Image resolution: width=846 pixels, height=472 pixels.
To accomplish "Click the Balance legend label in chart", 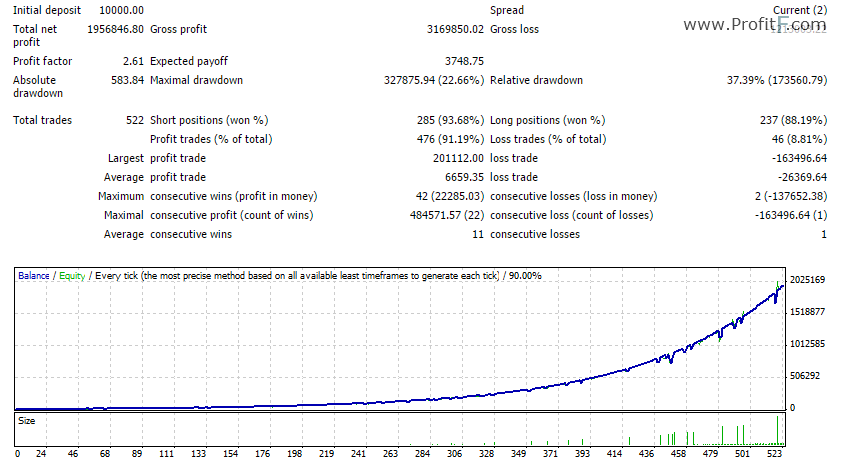I will pyautogui.click(x=33, y=276).
